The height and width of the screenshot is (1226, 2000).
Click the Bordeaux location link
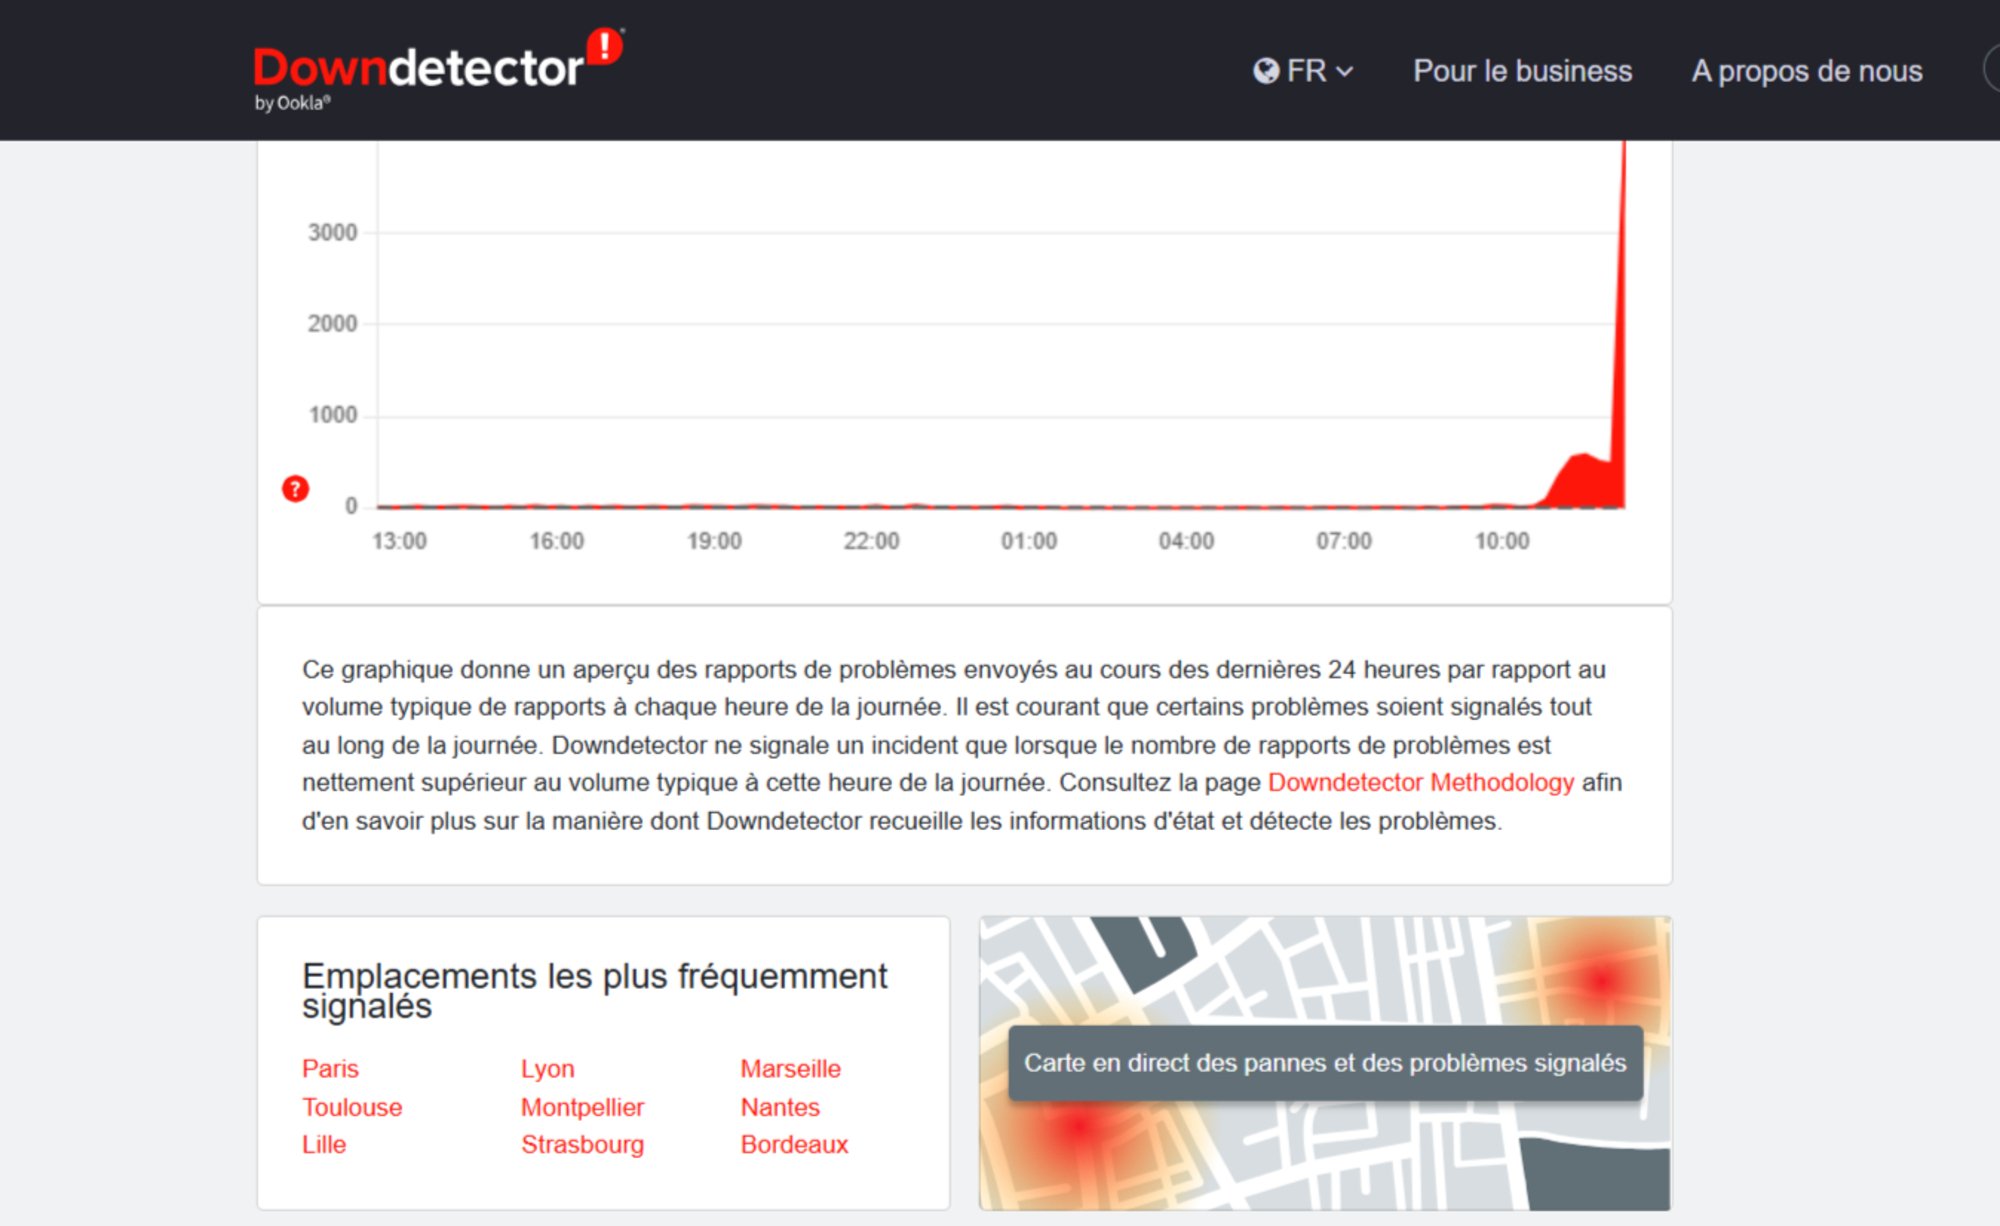coord(794,1144)
